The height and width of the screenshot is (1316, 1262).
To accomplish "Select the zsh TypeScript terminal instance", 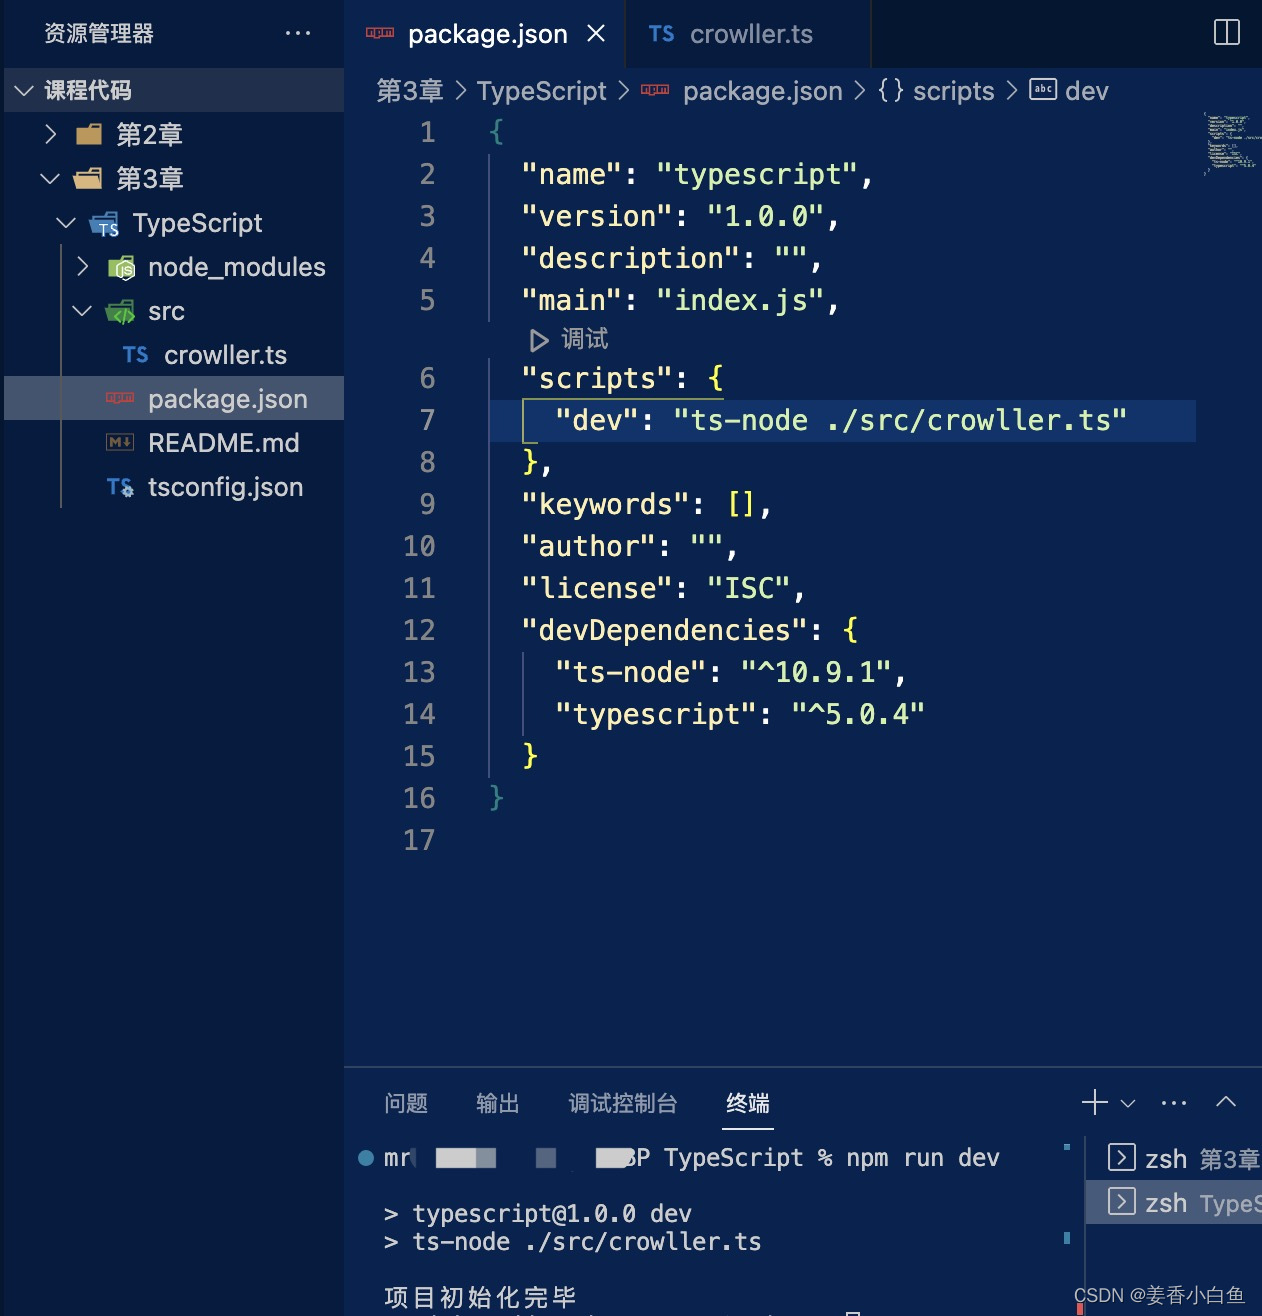I will (x=1174, y=1202).
